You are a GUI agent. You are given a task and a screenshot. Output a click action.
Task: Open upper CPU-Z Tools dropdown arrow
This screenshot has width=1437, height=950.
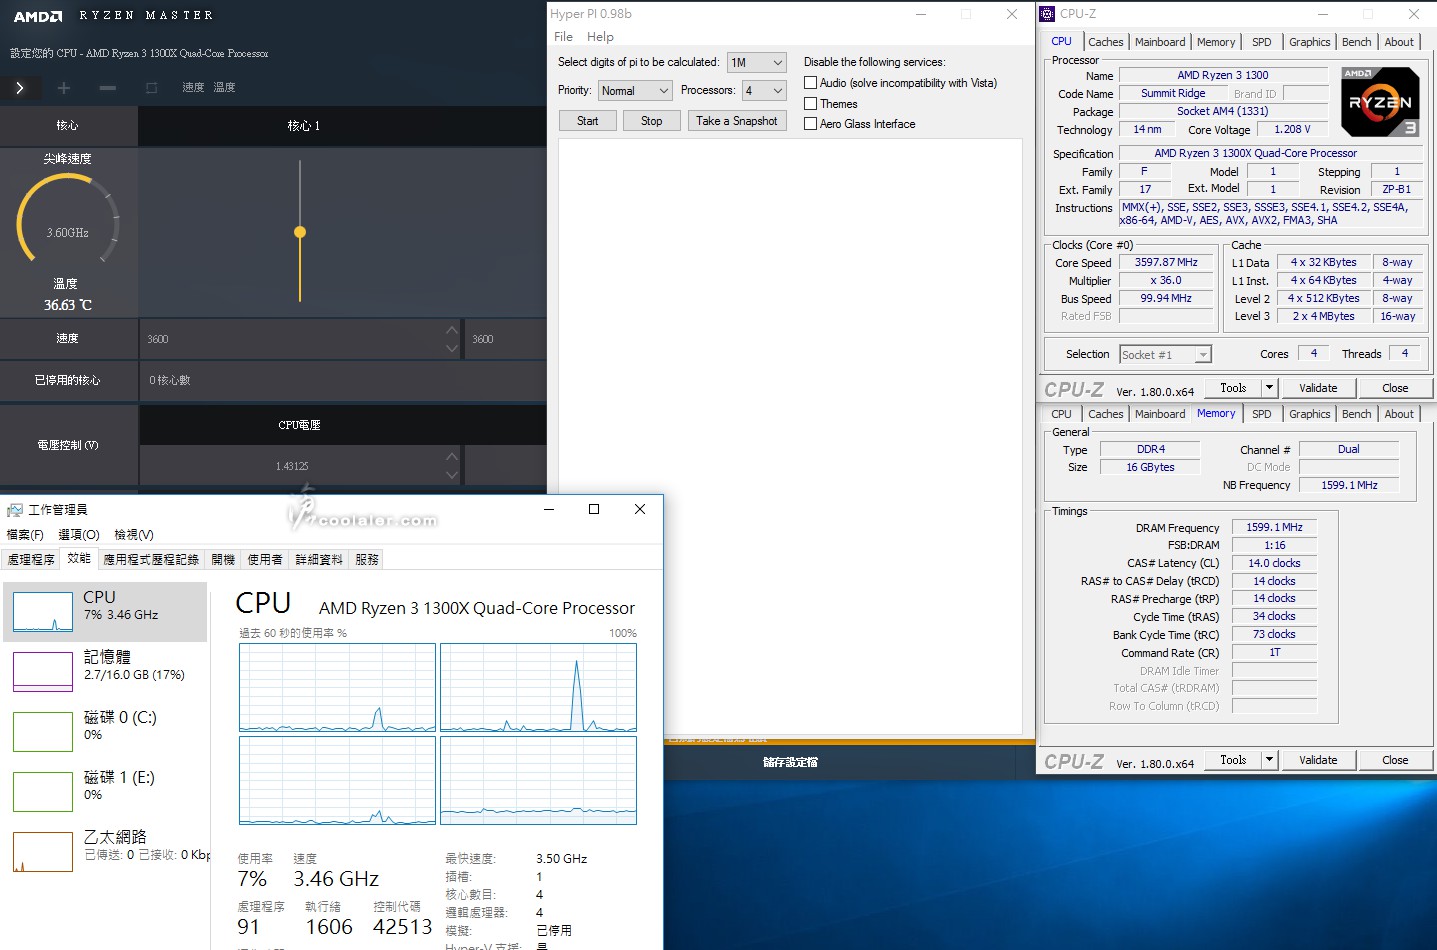pos(1270,388)
